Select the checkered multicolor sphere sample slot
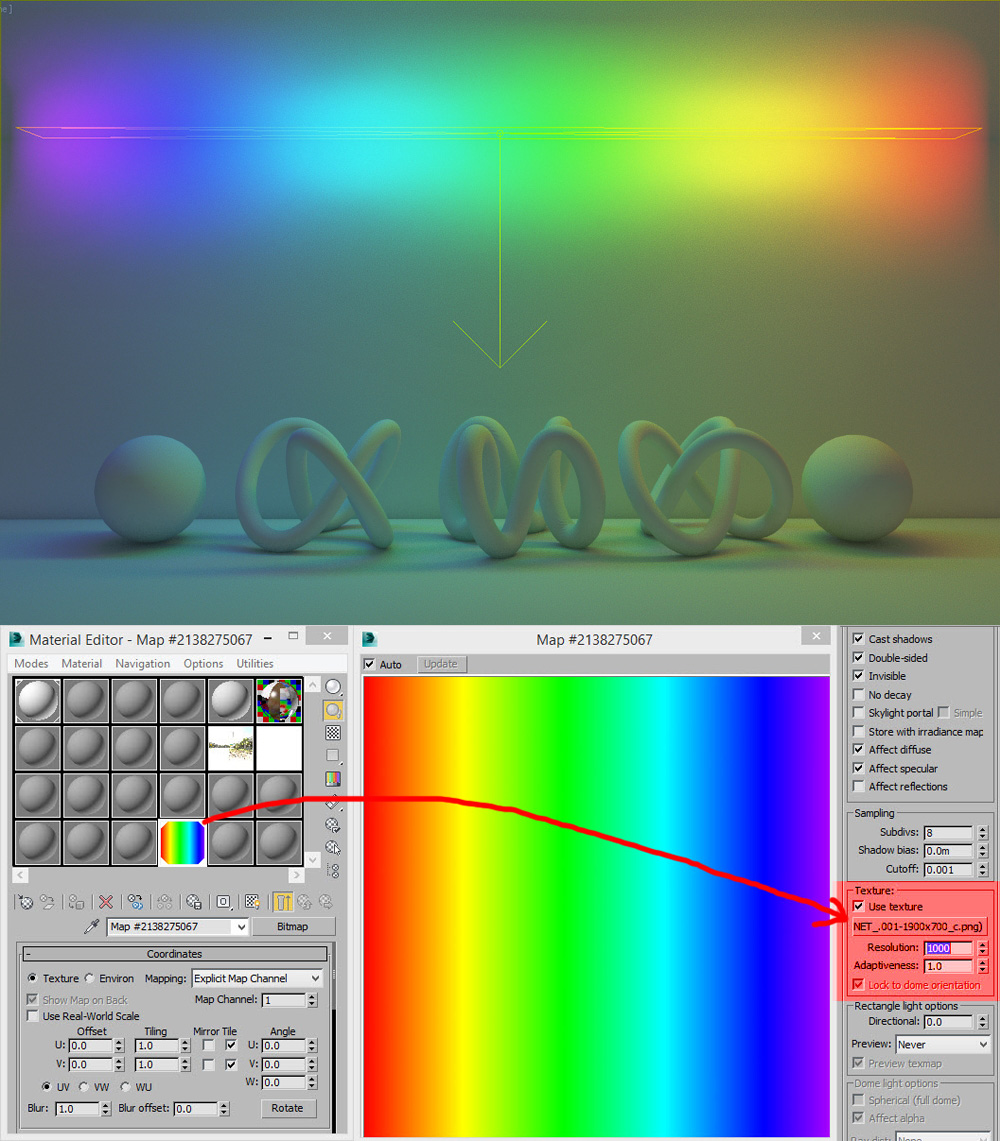The image size is (1000, 1141). tap(279, 701)
